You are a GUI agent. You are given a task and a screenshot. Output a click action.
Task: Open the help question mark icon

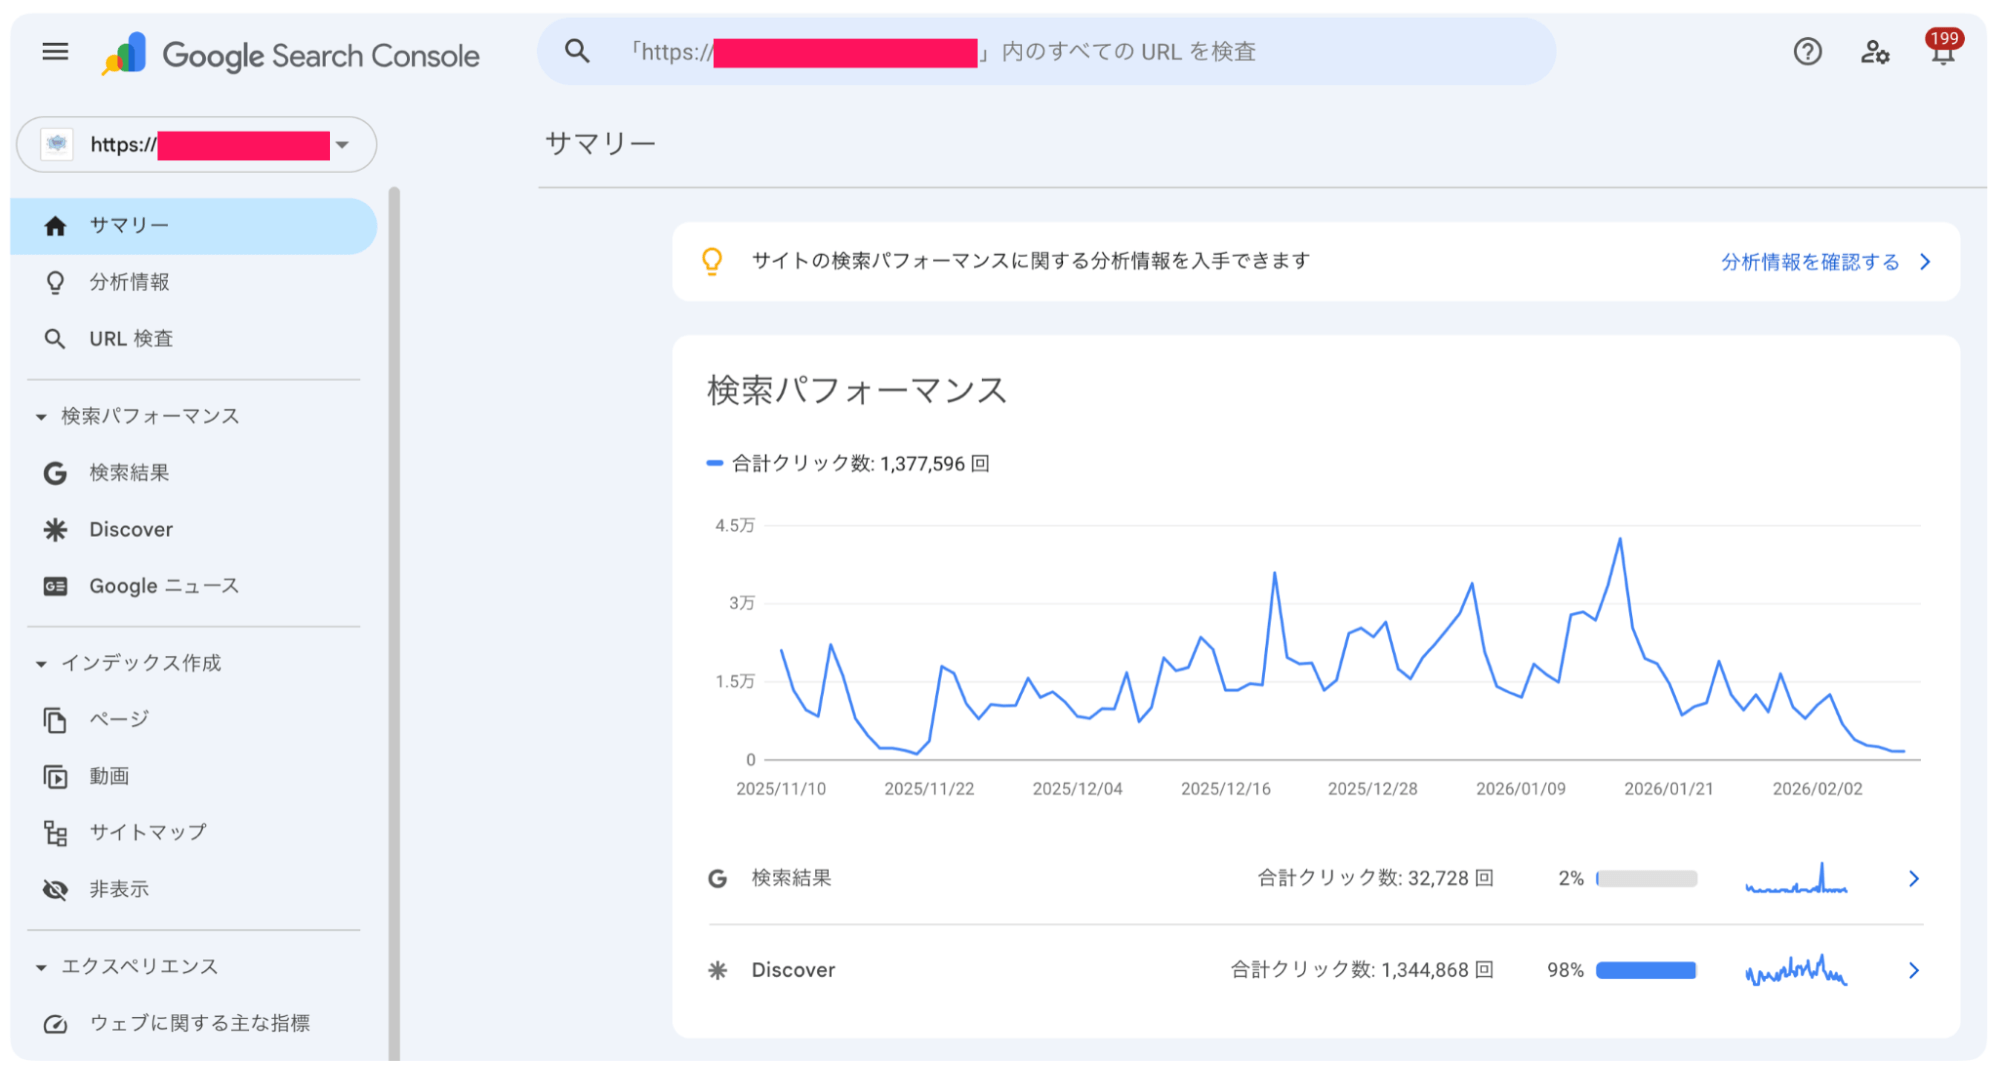point(1807,52)
